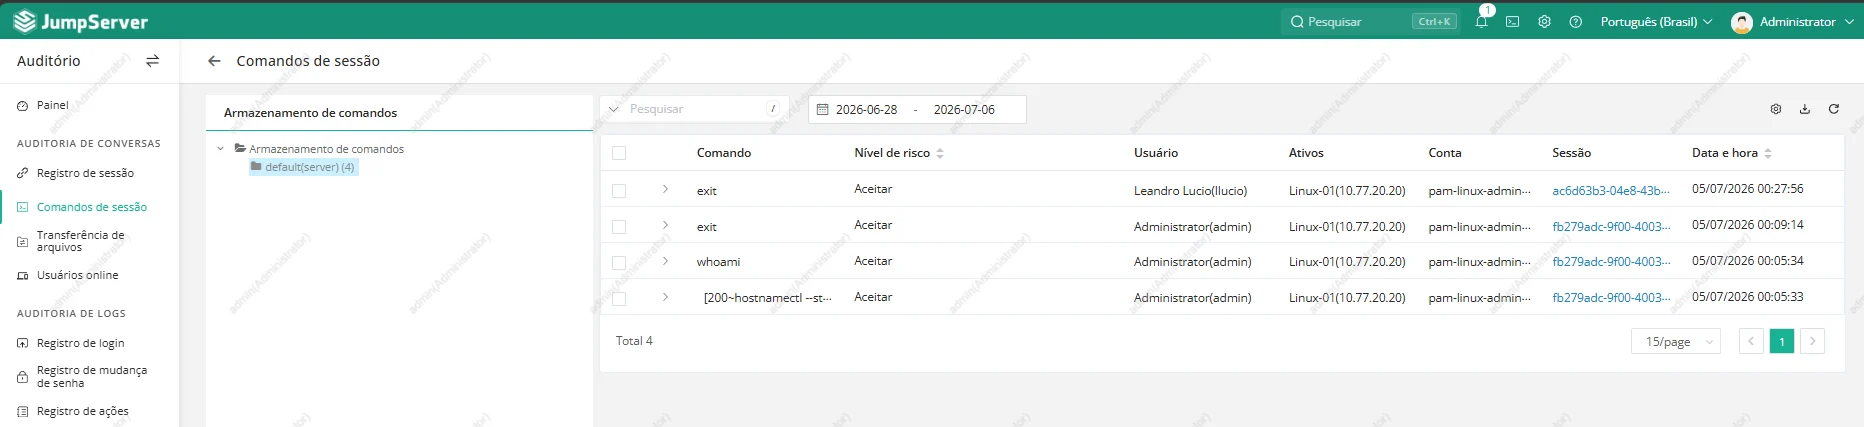
Task: Open session link in 00:09:14 row
Action: pyautogui.click(x=1611, y=227)
